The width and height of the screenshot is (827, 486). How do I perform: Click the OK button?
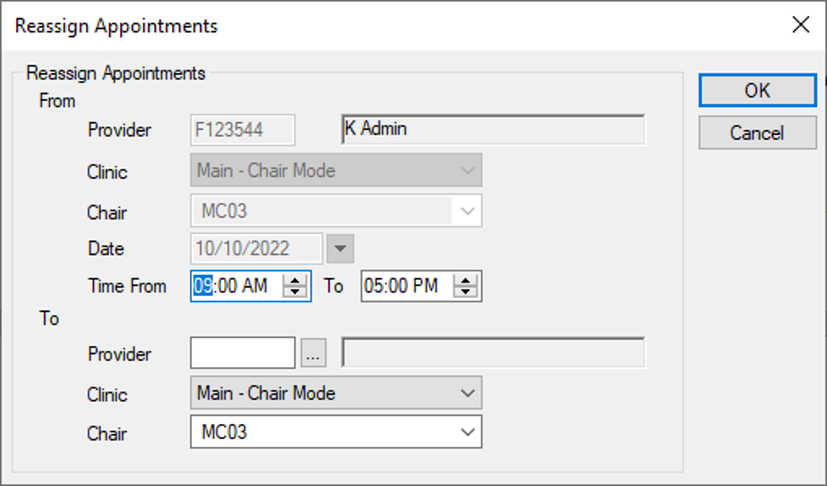tap(757, 90)
